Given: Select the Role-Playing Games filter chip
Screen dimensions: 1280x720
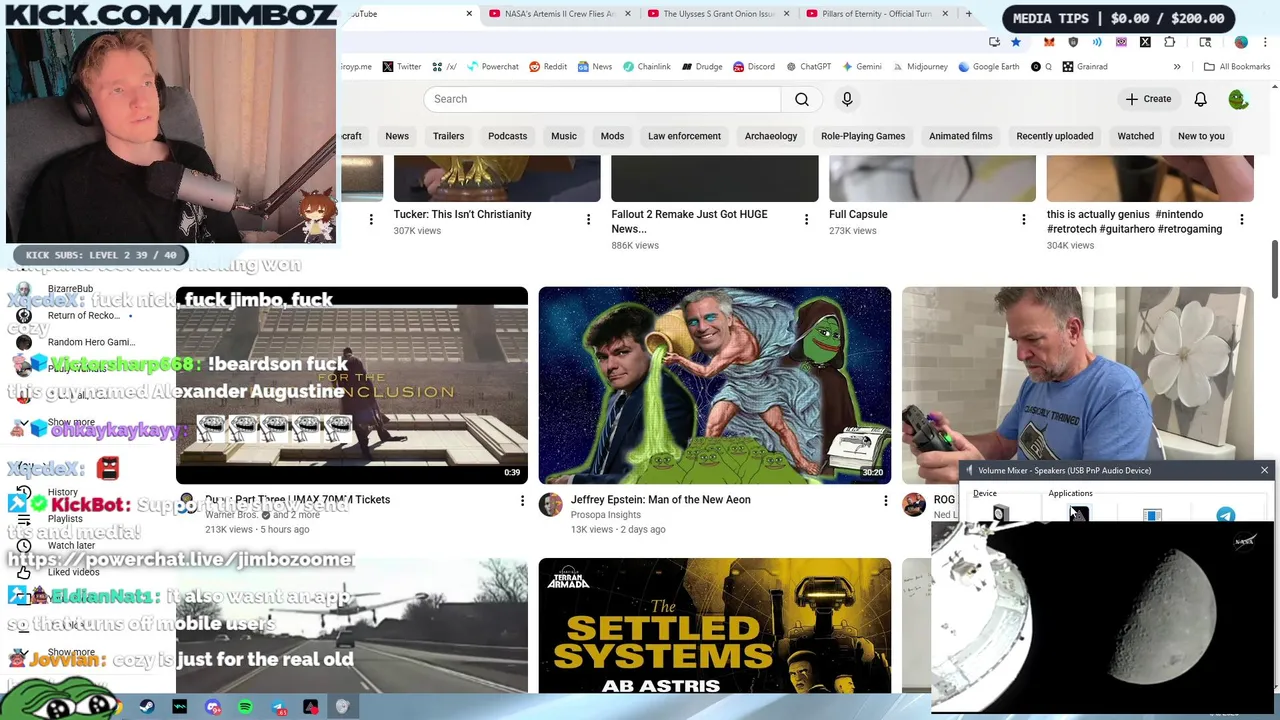Looking at the screenshot, I should coord(863,136).
